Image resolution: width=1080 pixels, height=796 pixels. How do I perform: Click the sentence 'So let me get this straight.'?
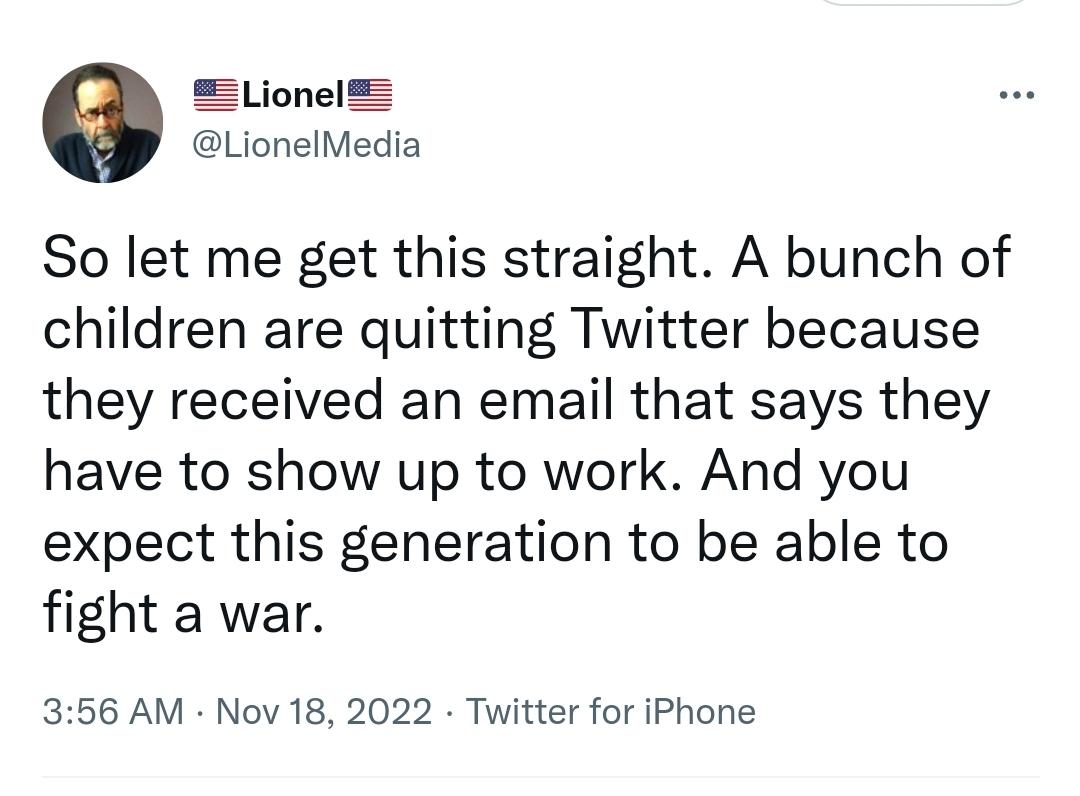378,258
